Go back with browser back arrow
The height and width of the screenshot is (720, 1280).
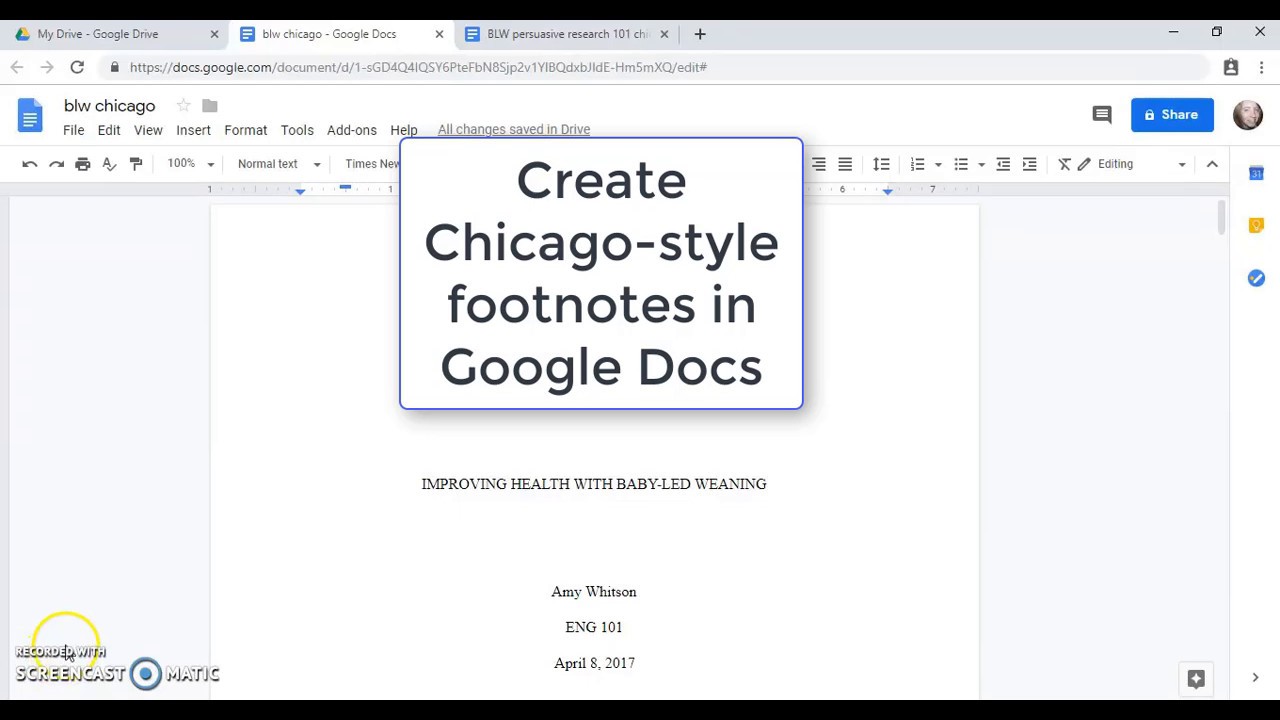point(17,67)
